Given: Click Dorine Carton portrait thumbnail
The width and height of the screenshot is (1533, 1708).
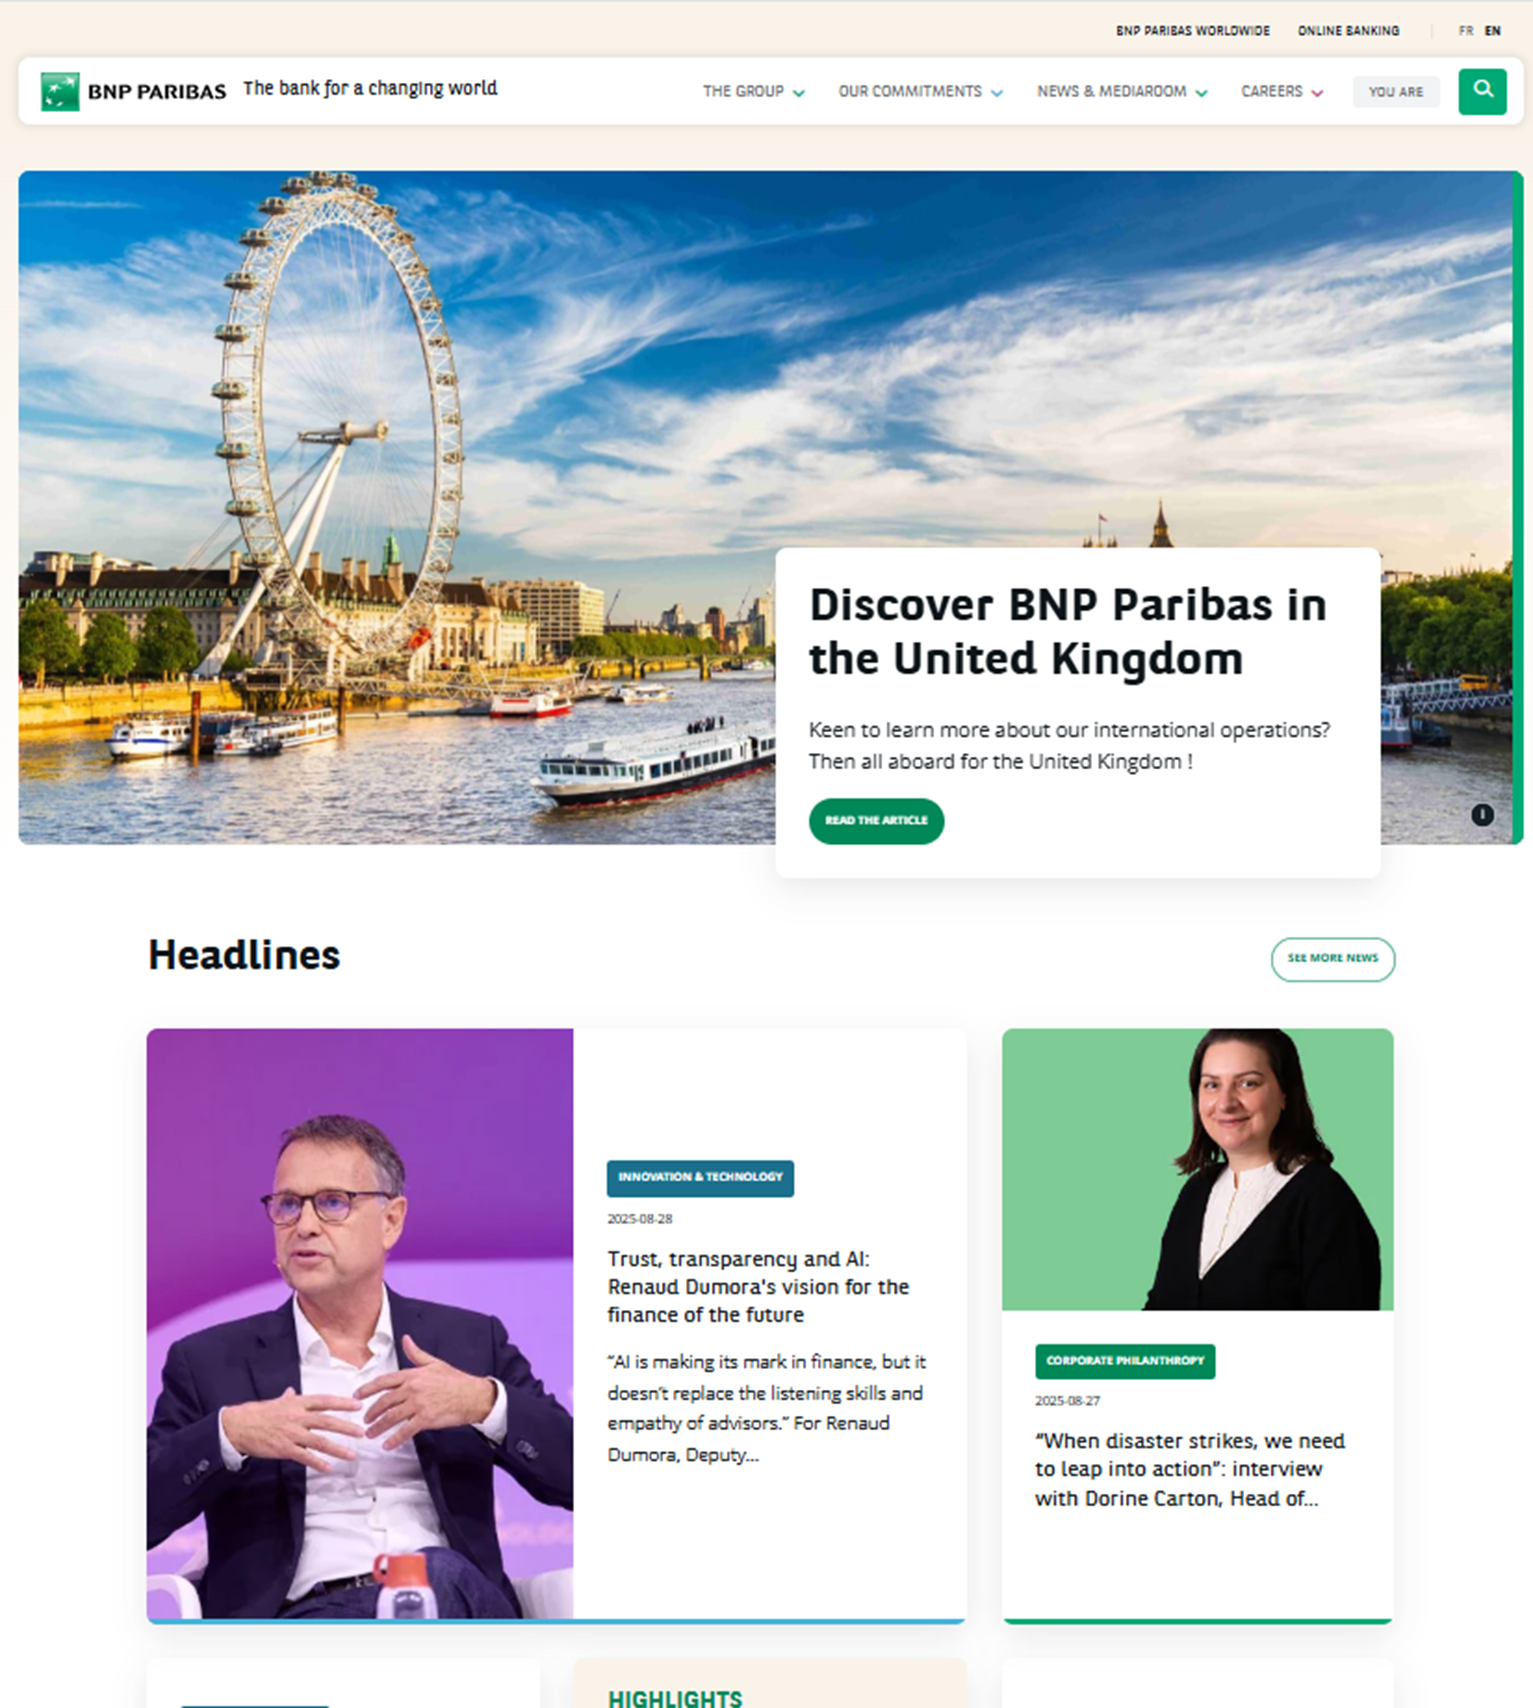Looking at the screenshot, I should [1197, 1169].
